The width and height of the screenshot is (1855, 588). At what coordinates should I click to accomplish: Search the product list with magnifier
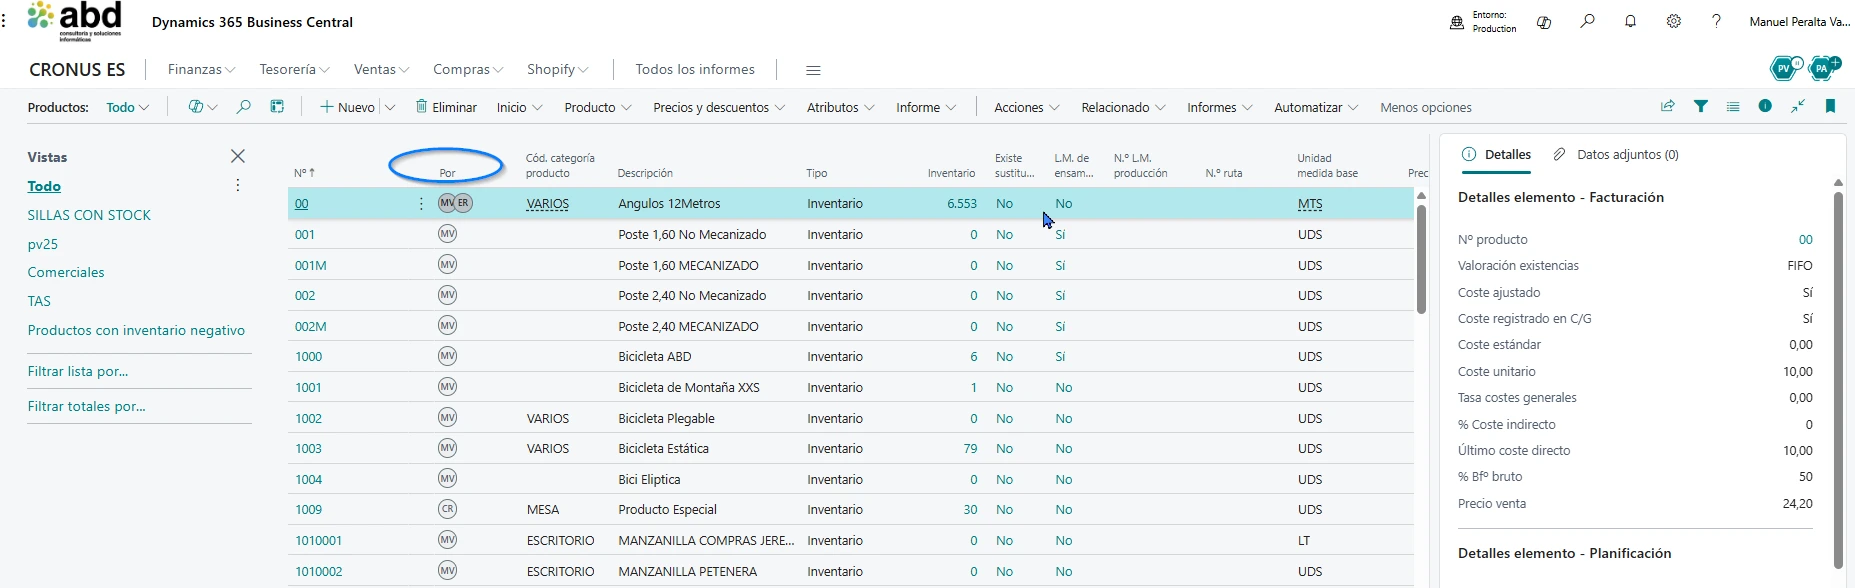243,107
